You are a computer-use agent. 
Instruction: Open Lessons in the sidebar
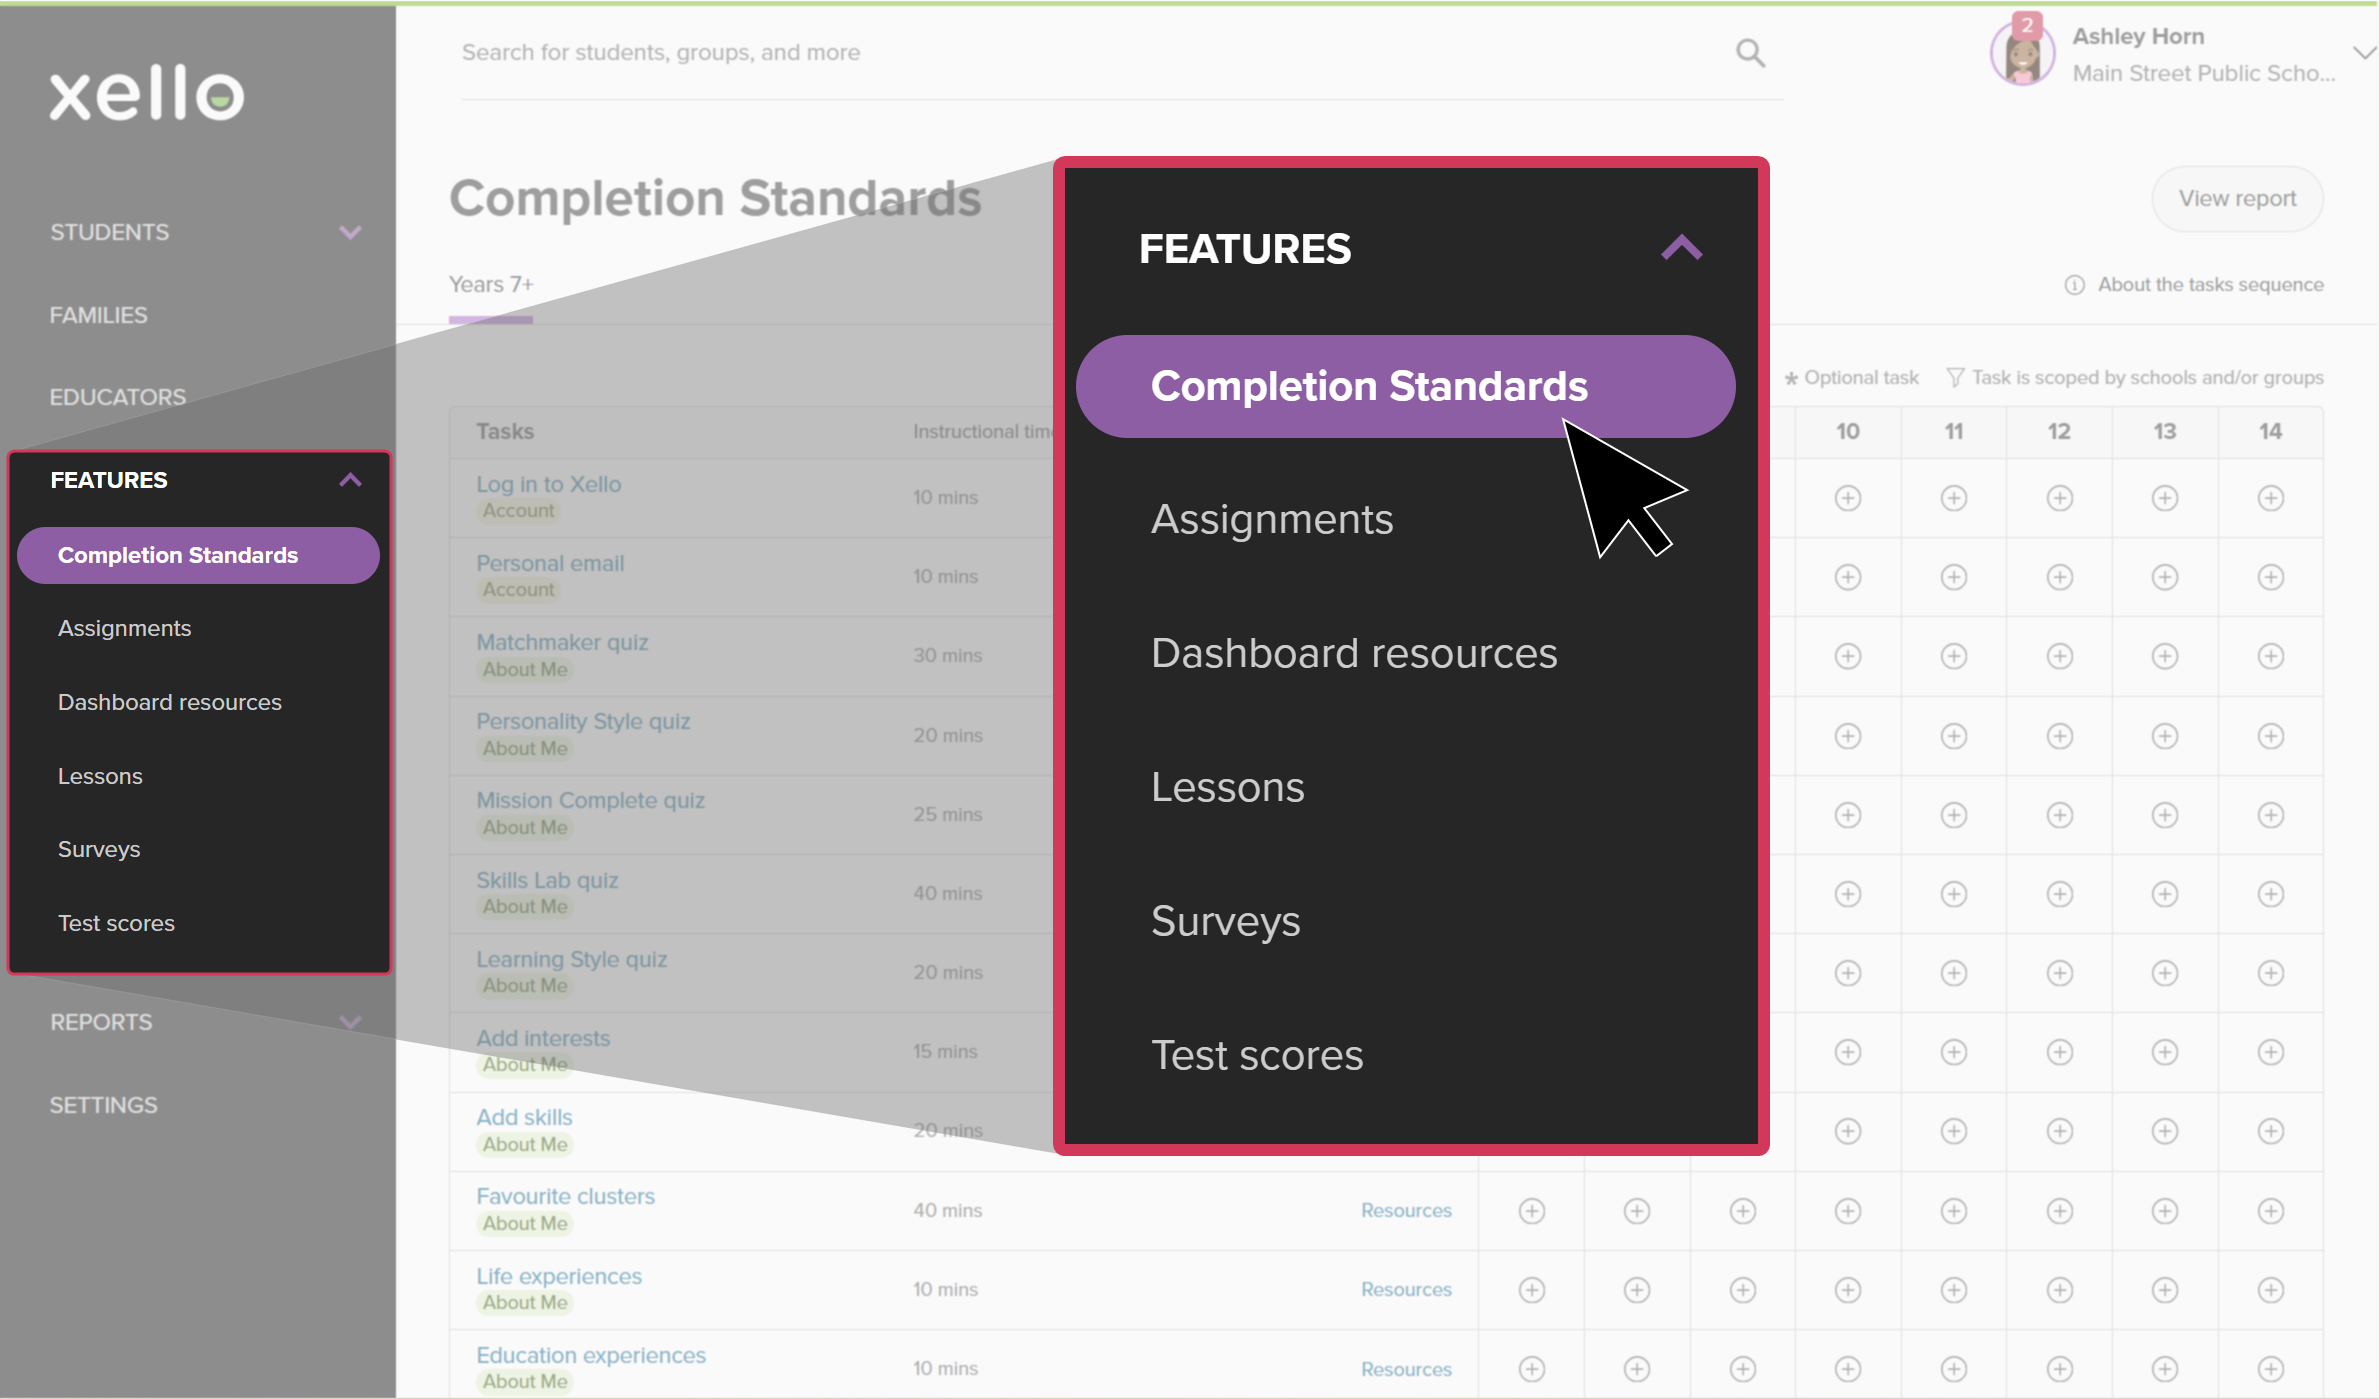tap(100, 776)
